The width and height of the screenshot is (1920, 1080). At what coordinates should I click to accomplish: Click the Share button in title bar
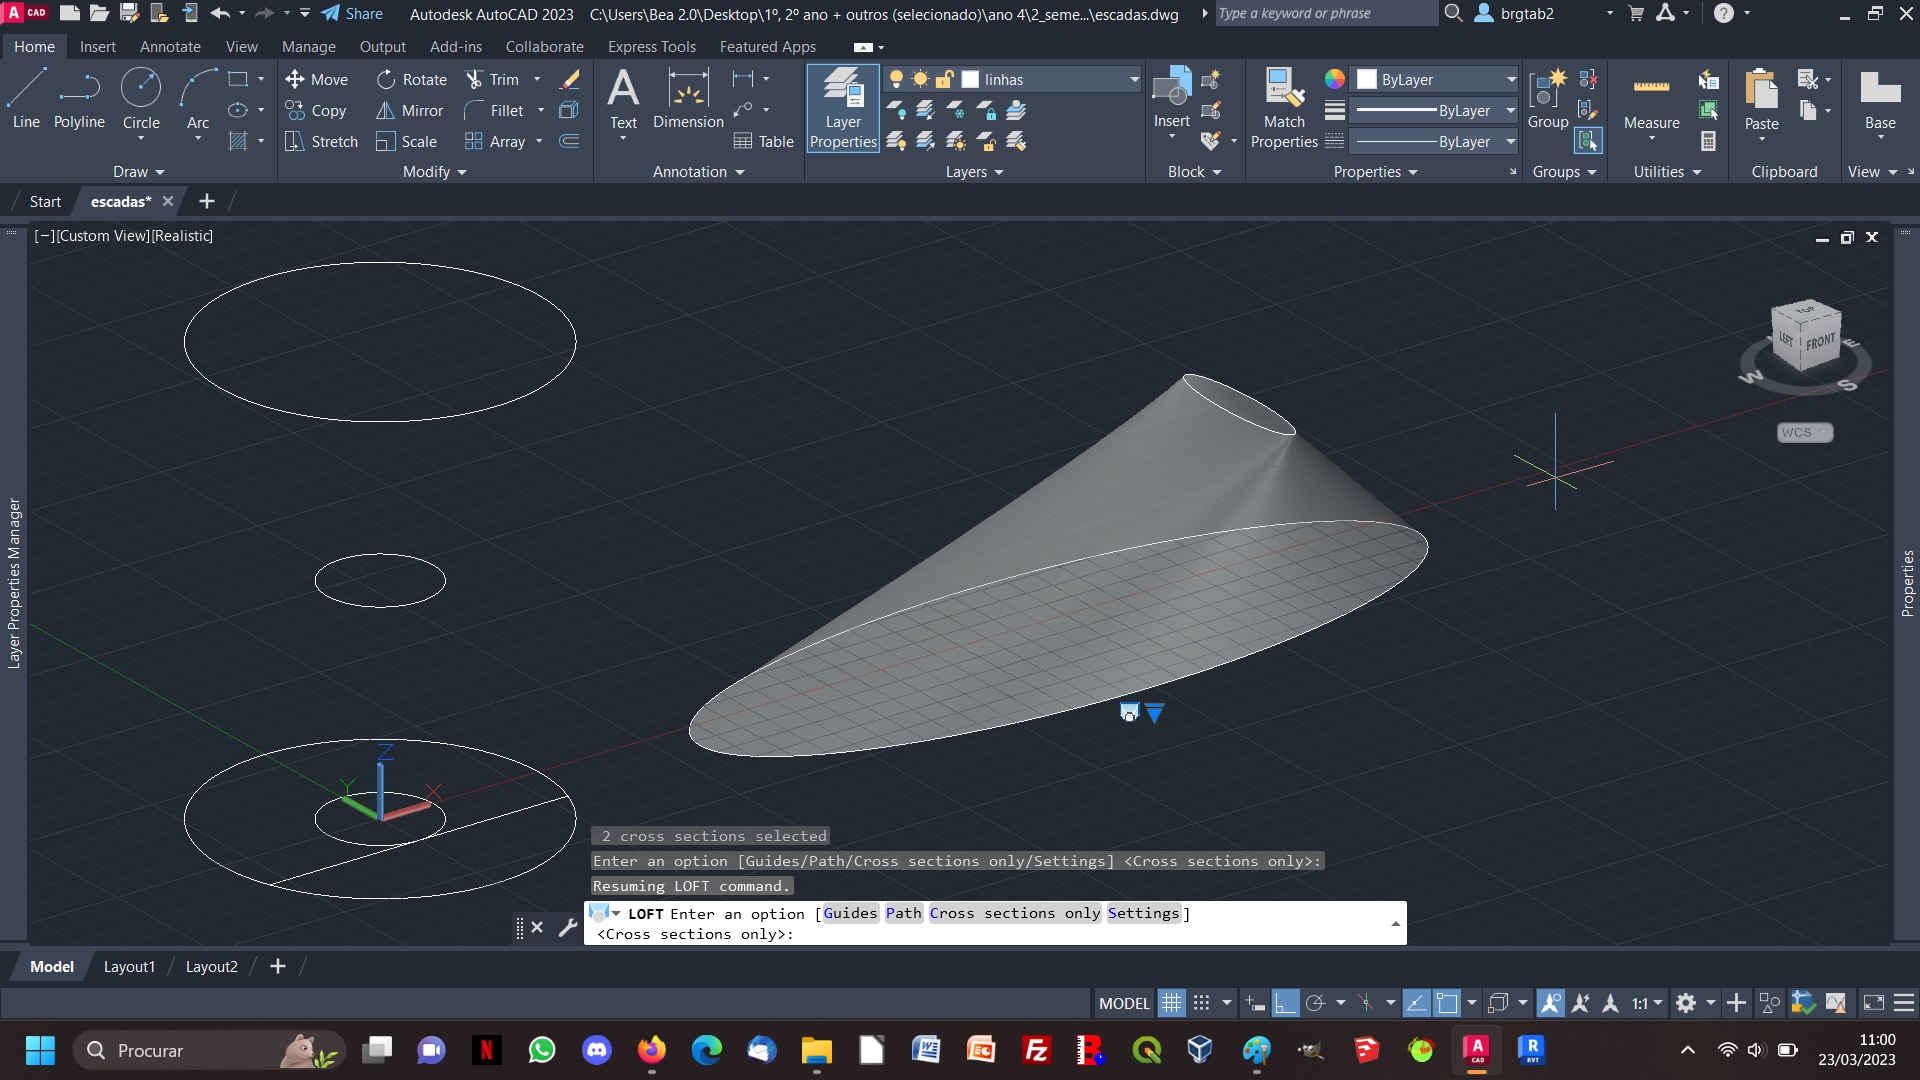point(352,13)
